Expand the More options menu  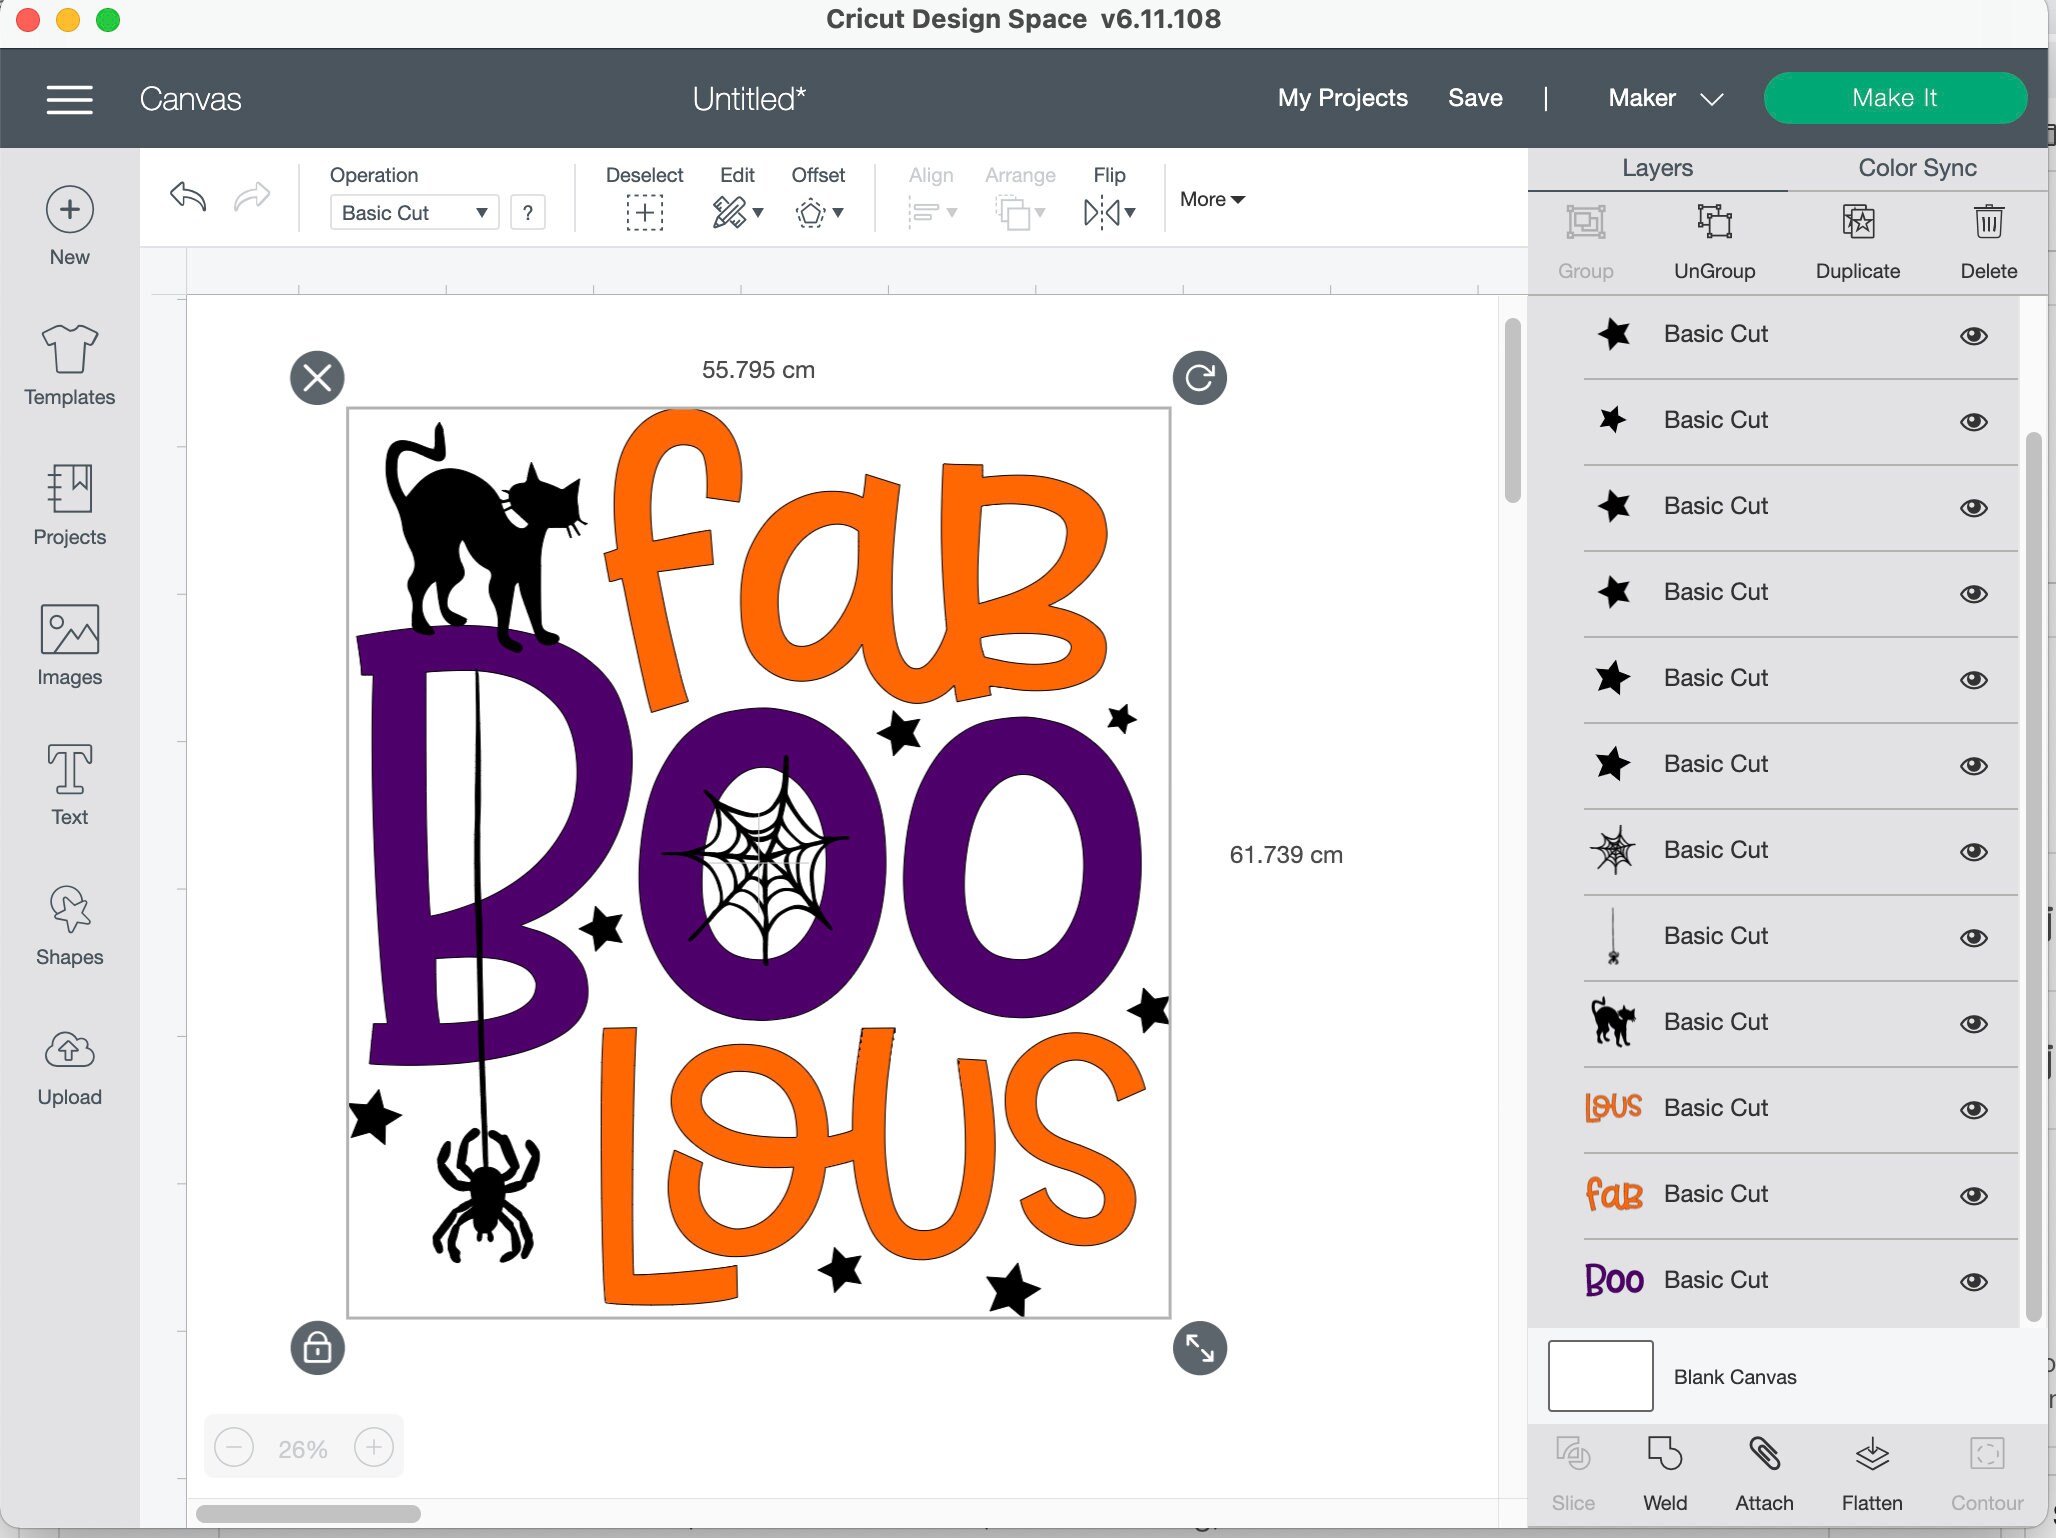pos(1211,199)
